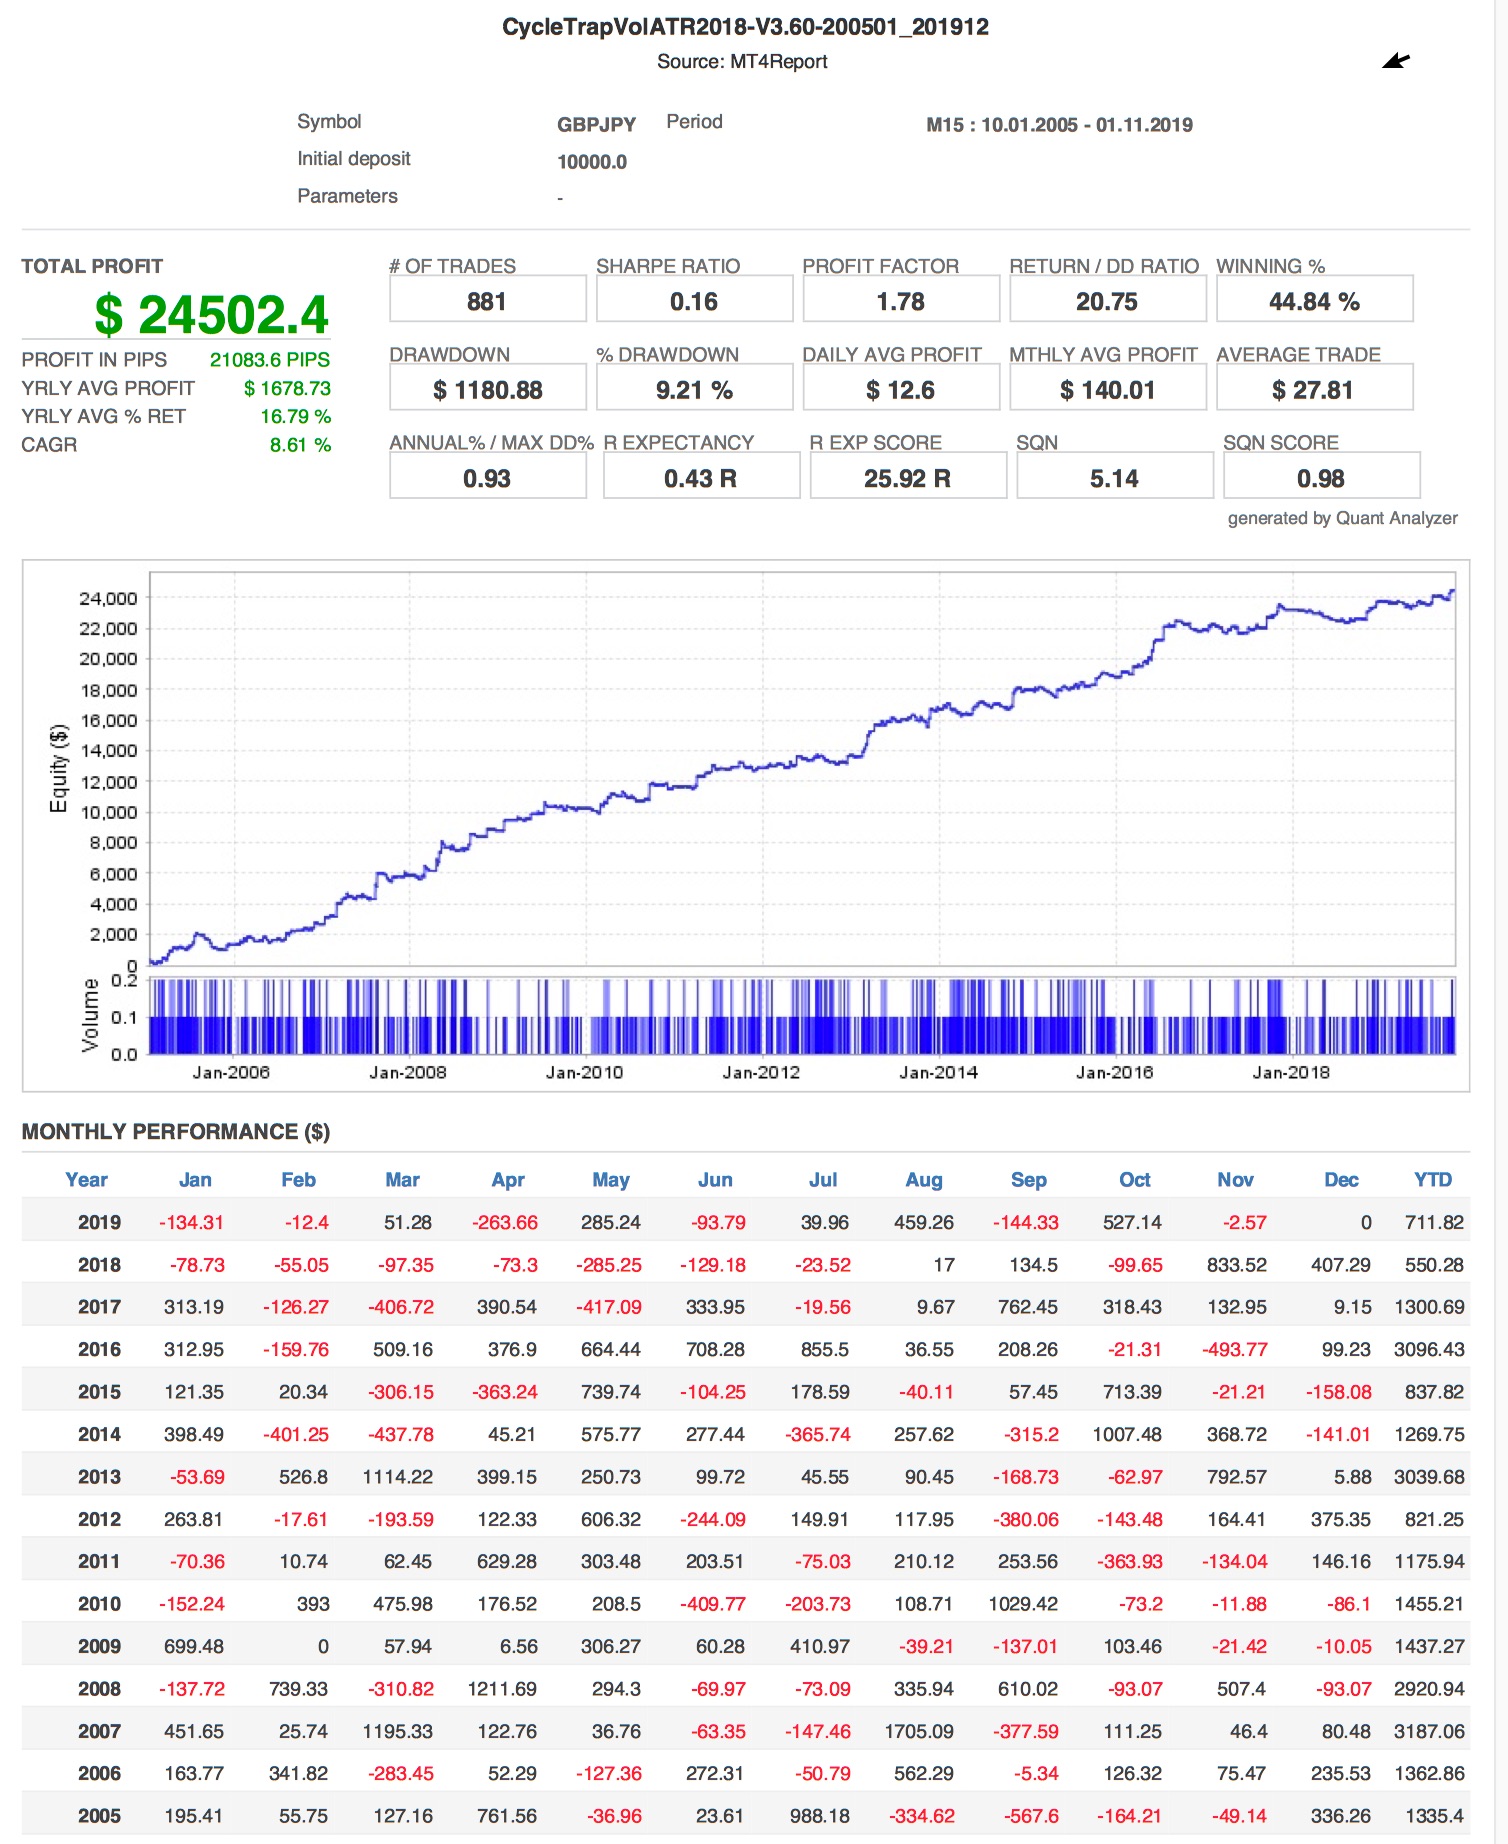Click the R Expectancy value 0.43 R
The height and width of the screenshot is (1844, 1508).
coord(700,478)
